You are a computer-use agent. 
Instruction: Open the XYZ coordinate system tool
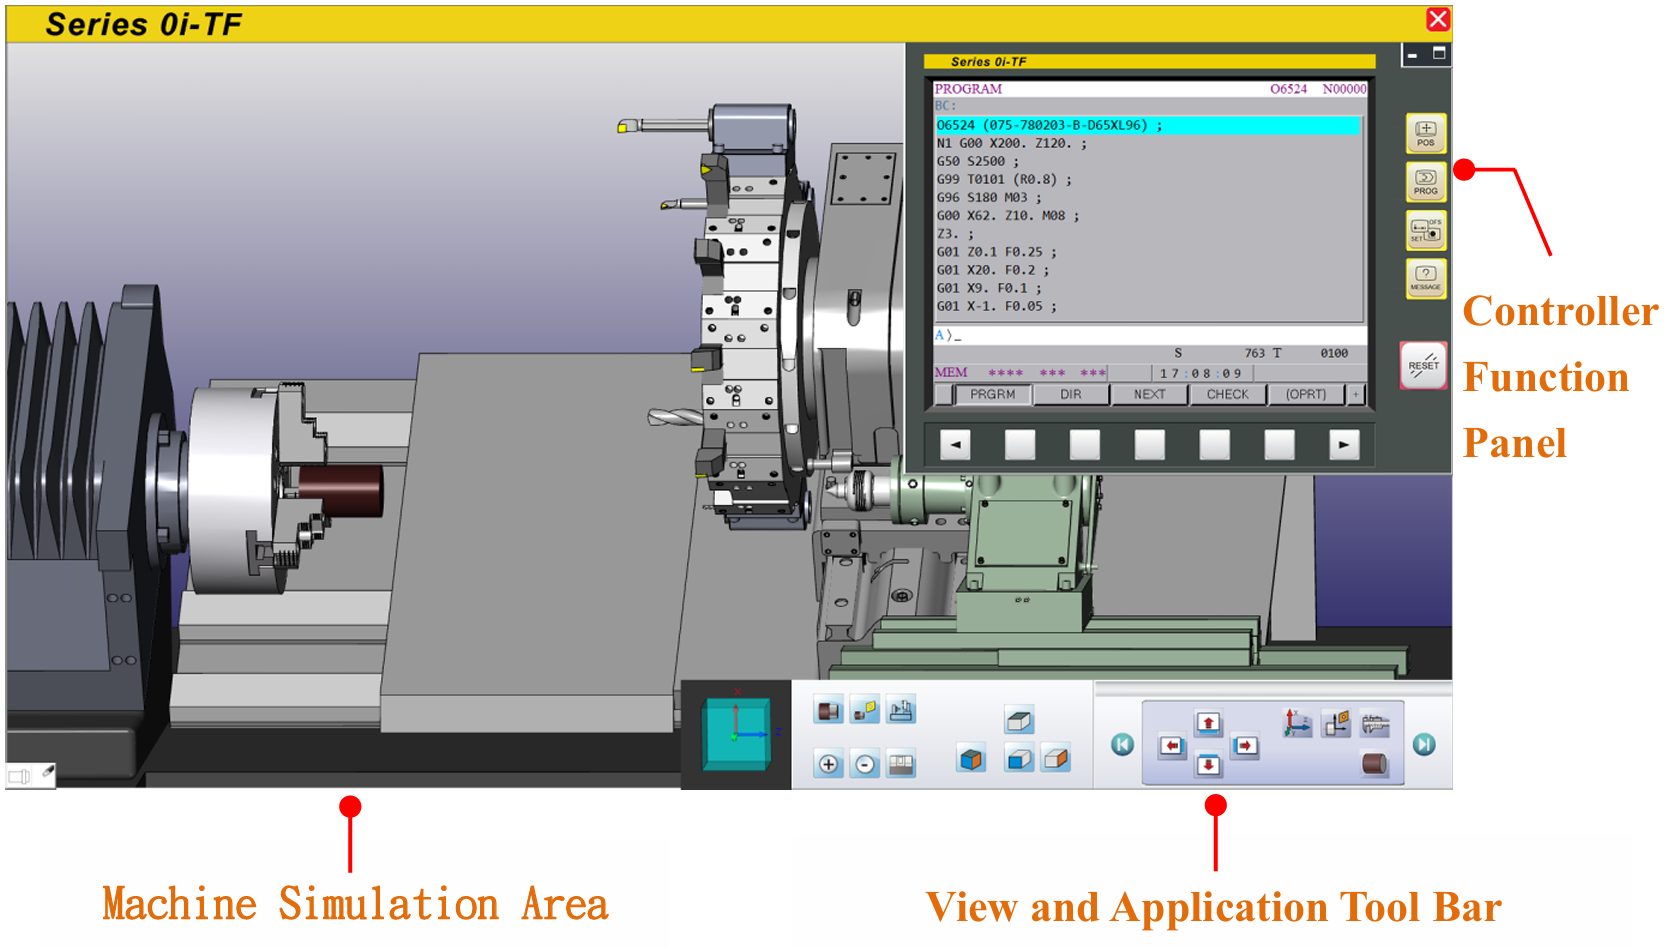coord(1297,723)
